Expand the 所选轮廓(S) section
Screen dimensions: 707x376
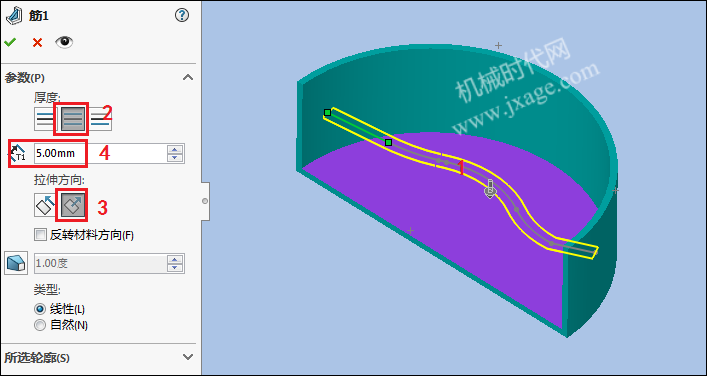point(188,357)
